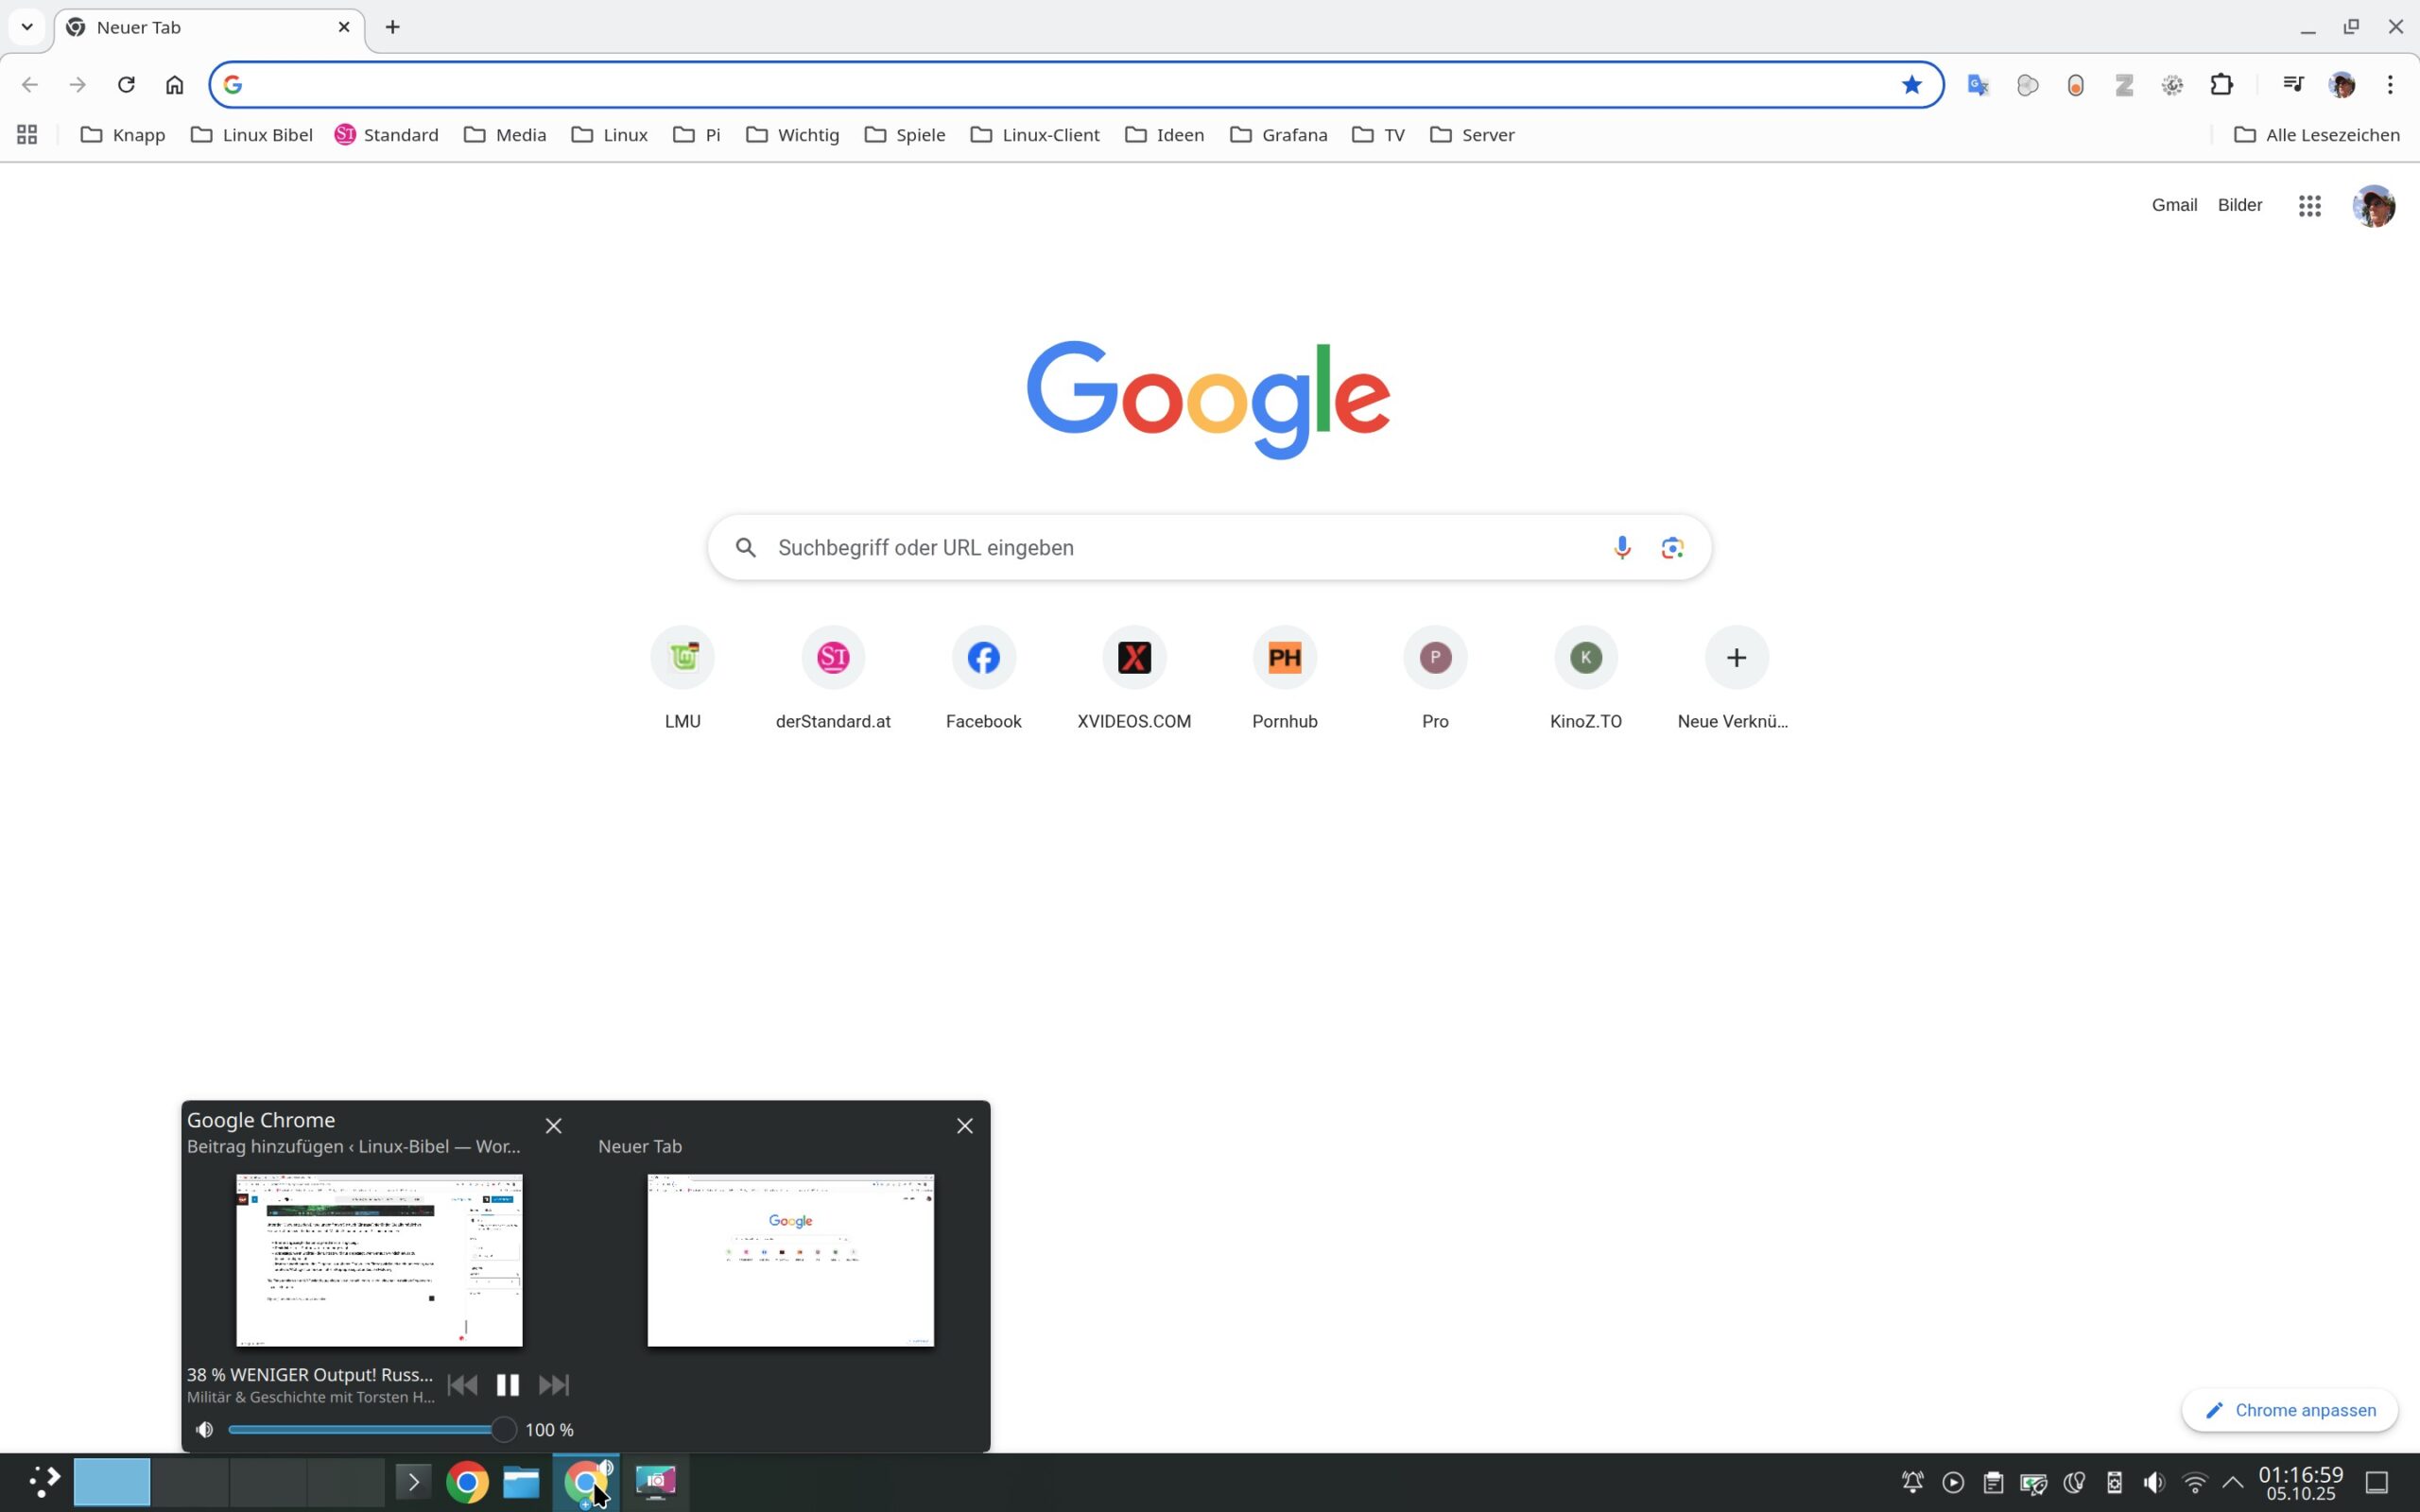Start voice search with the microphone icon
The width and height of the screenshot is (2420, 1512).
click(1621, 547)
